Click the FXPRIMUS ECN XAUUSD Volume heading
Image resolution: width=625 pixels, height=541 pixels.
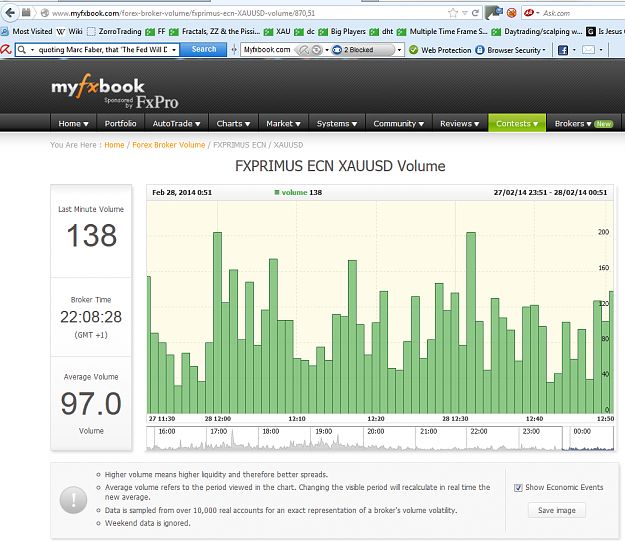[x=340, y=166]
